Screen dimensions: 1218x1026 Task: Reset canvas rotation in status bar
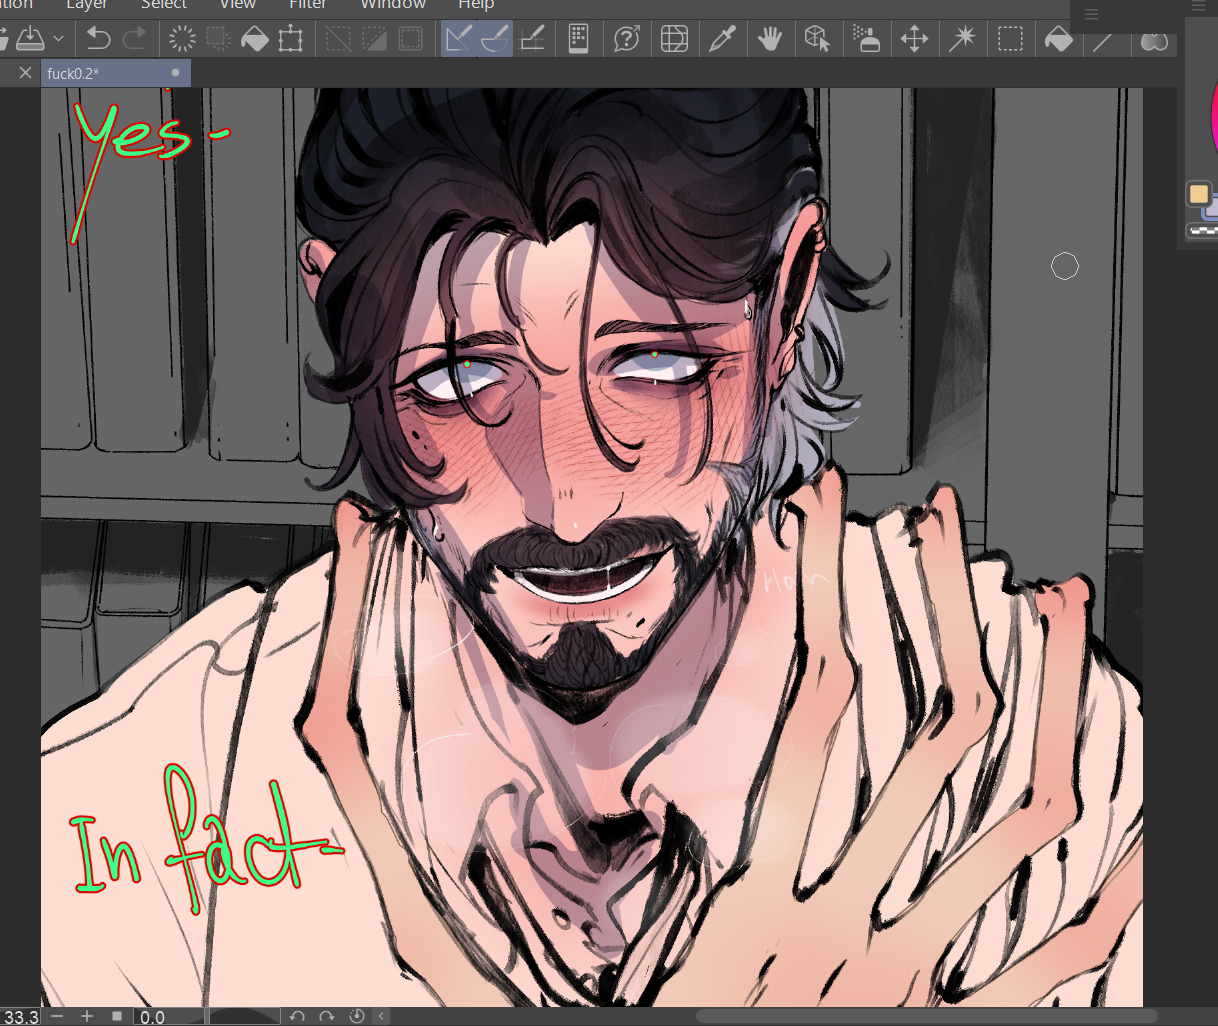point(357,1016)
